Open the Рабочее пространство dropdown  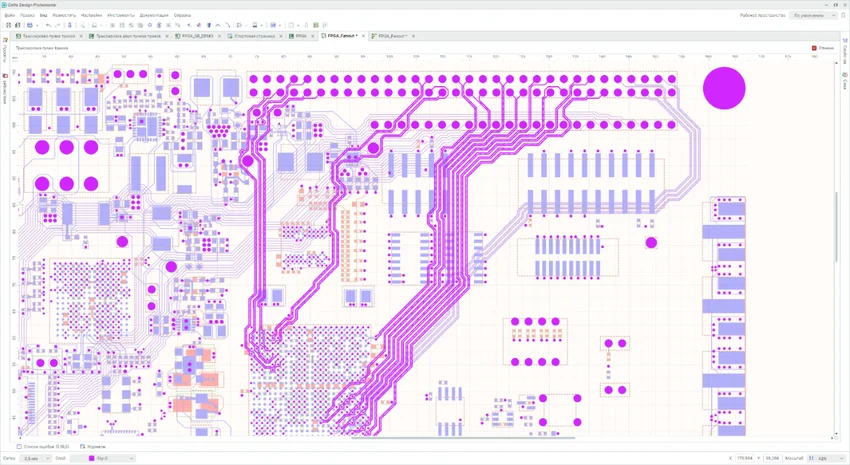point(813,16)
